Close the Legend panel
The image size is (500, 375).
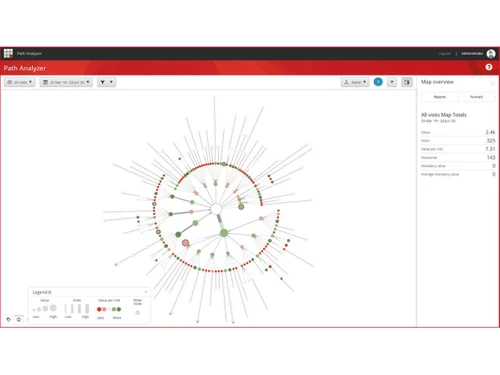point(146,292)
